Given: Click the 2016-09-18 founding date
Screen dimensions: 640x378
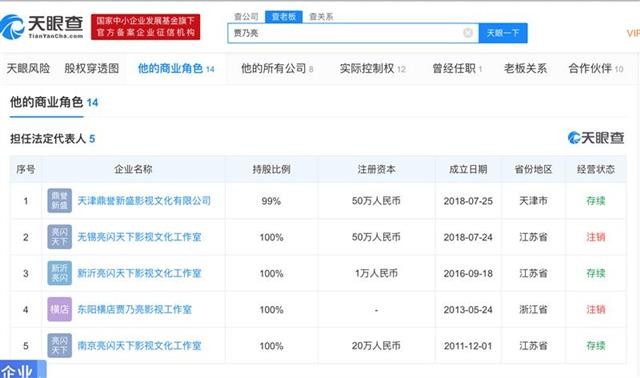Looking at the screenshot, I should pyautogui.click(x=468, y=273).
